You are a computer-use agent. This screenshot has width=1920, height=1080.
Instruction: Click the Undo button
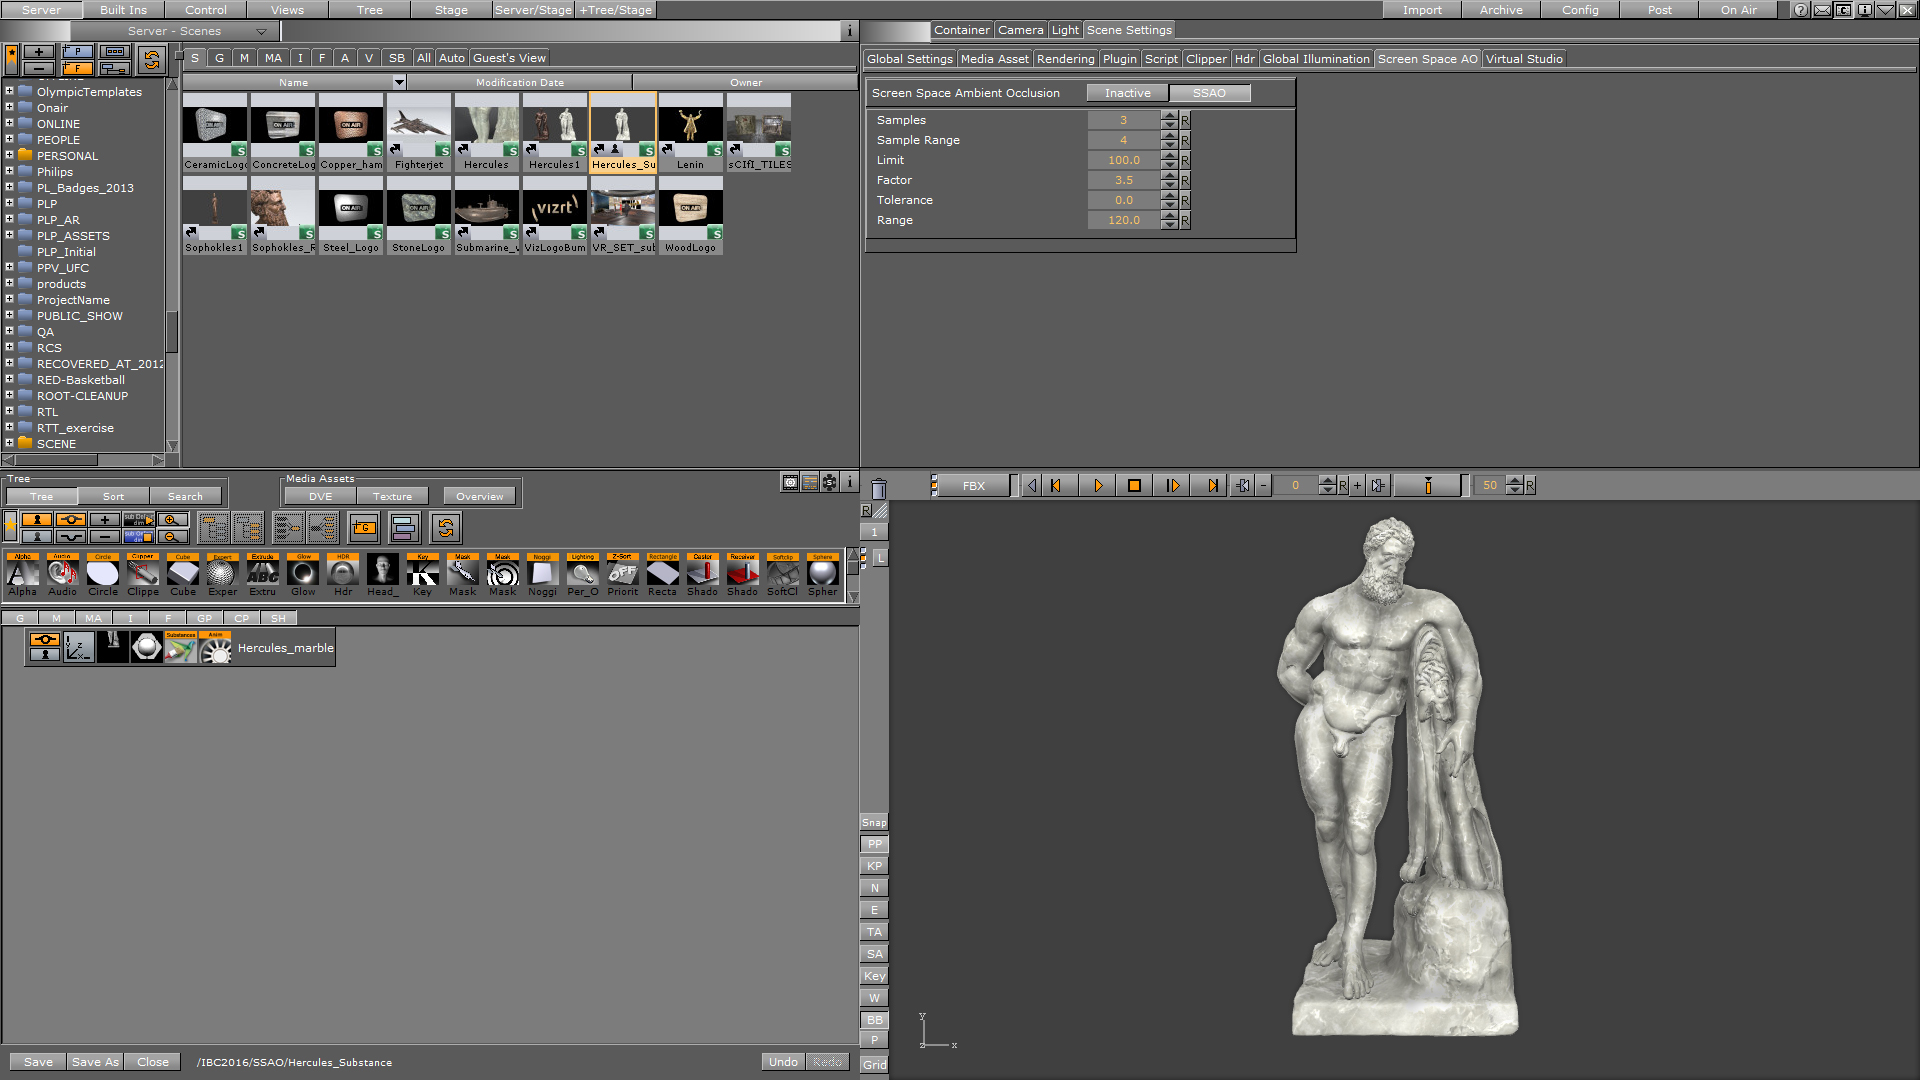pyautogui.click(x=783, y=1062)
